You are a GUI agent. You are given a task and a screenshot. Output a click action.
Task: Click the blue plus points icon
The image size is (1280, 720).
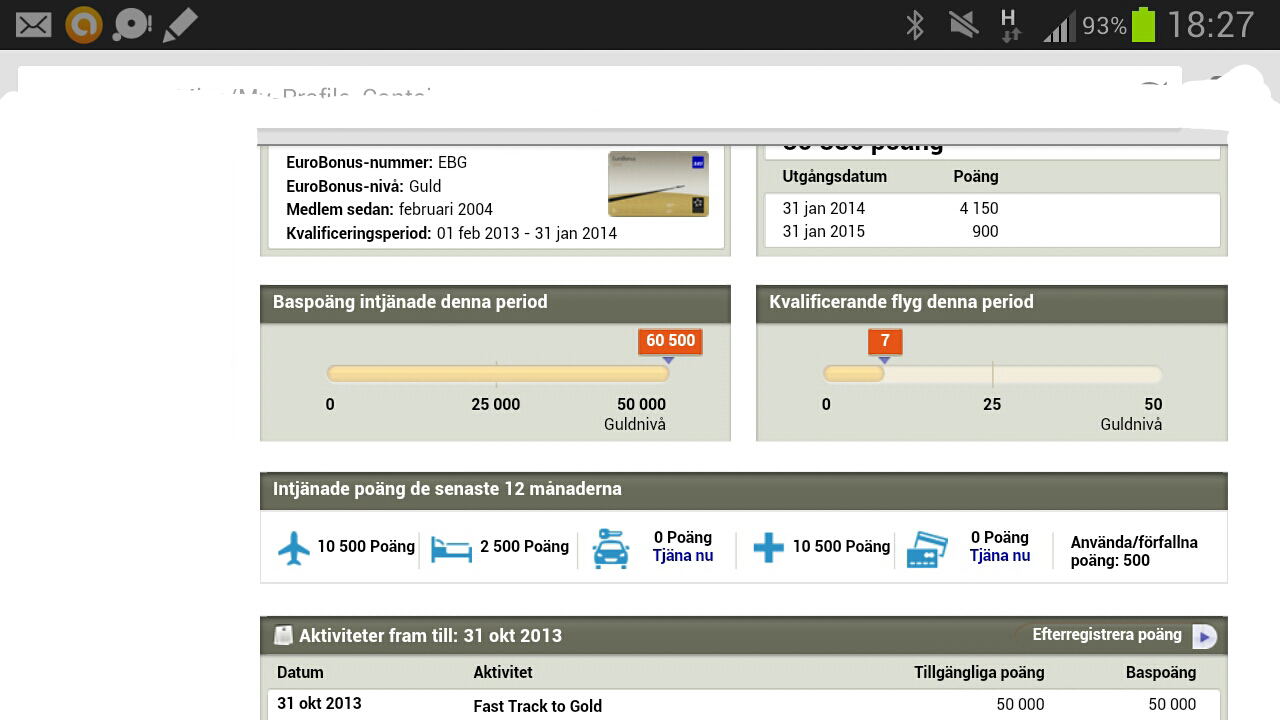[x=768, y=548]
